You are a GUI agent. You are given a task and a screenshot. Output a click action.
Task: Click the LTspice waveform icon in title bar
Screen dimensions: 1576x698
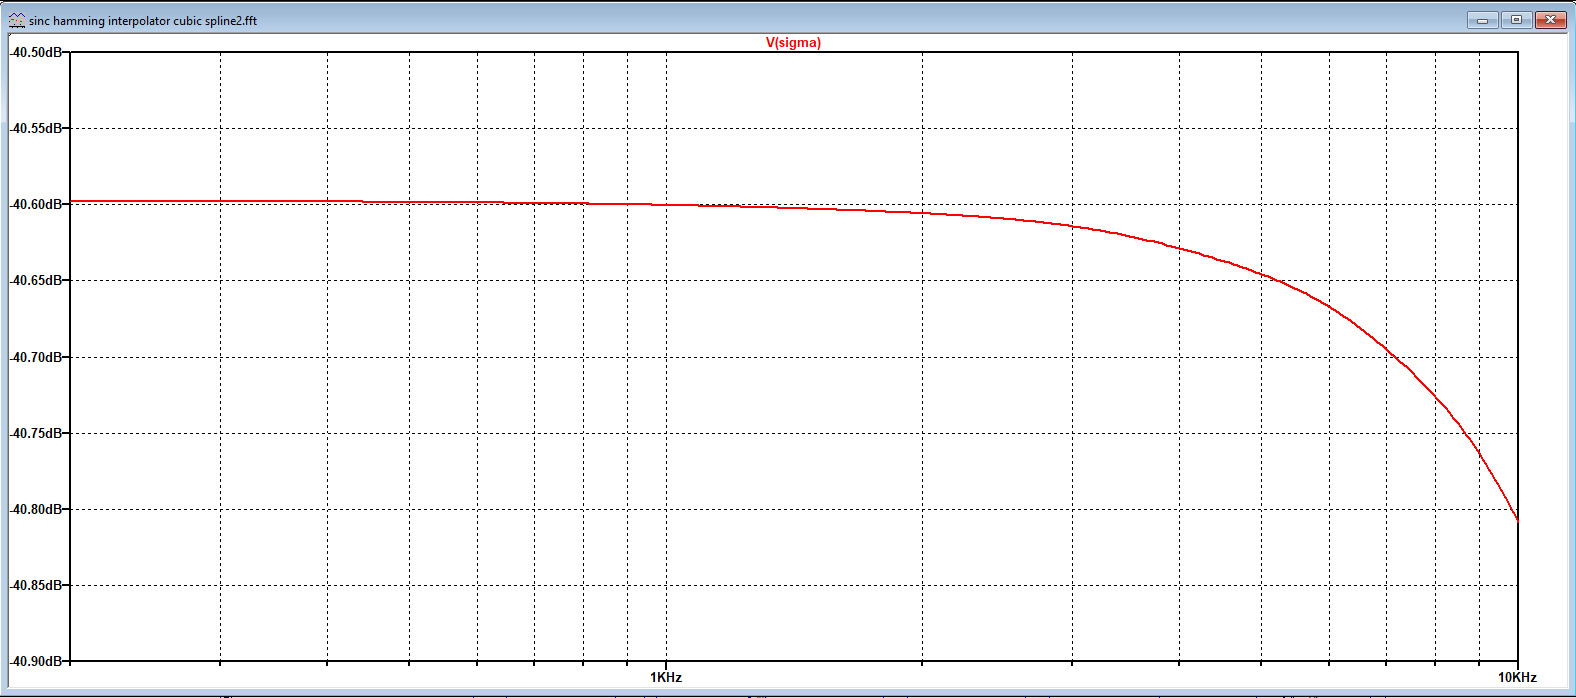[x=17, y=20]
